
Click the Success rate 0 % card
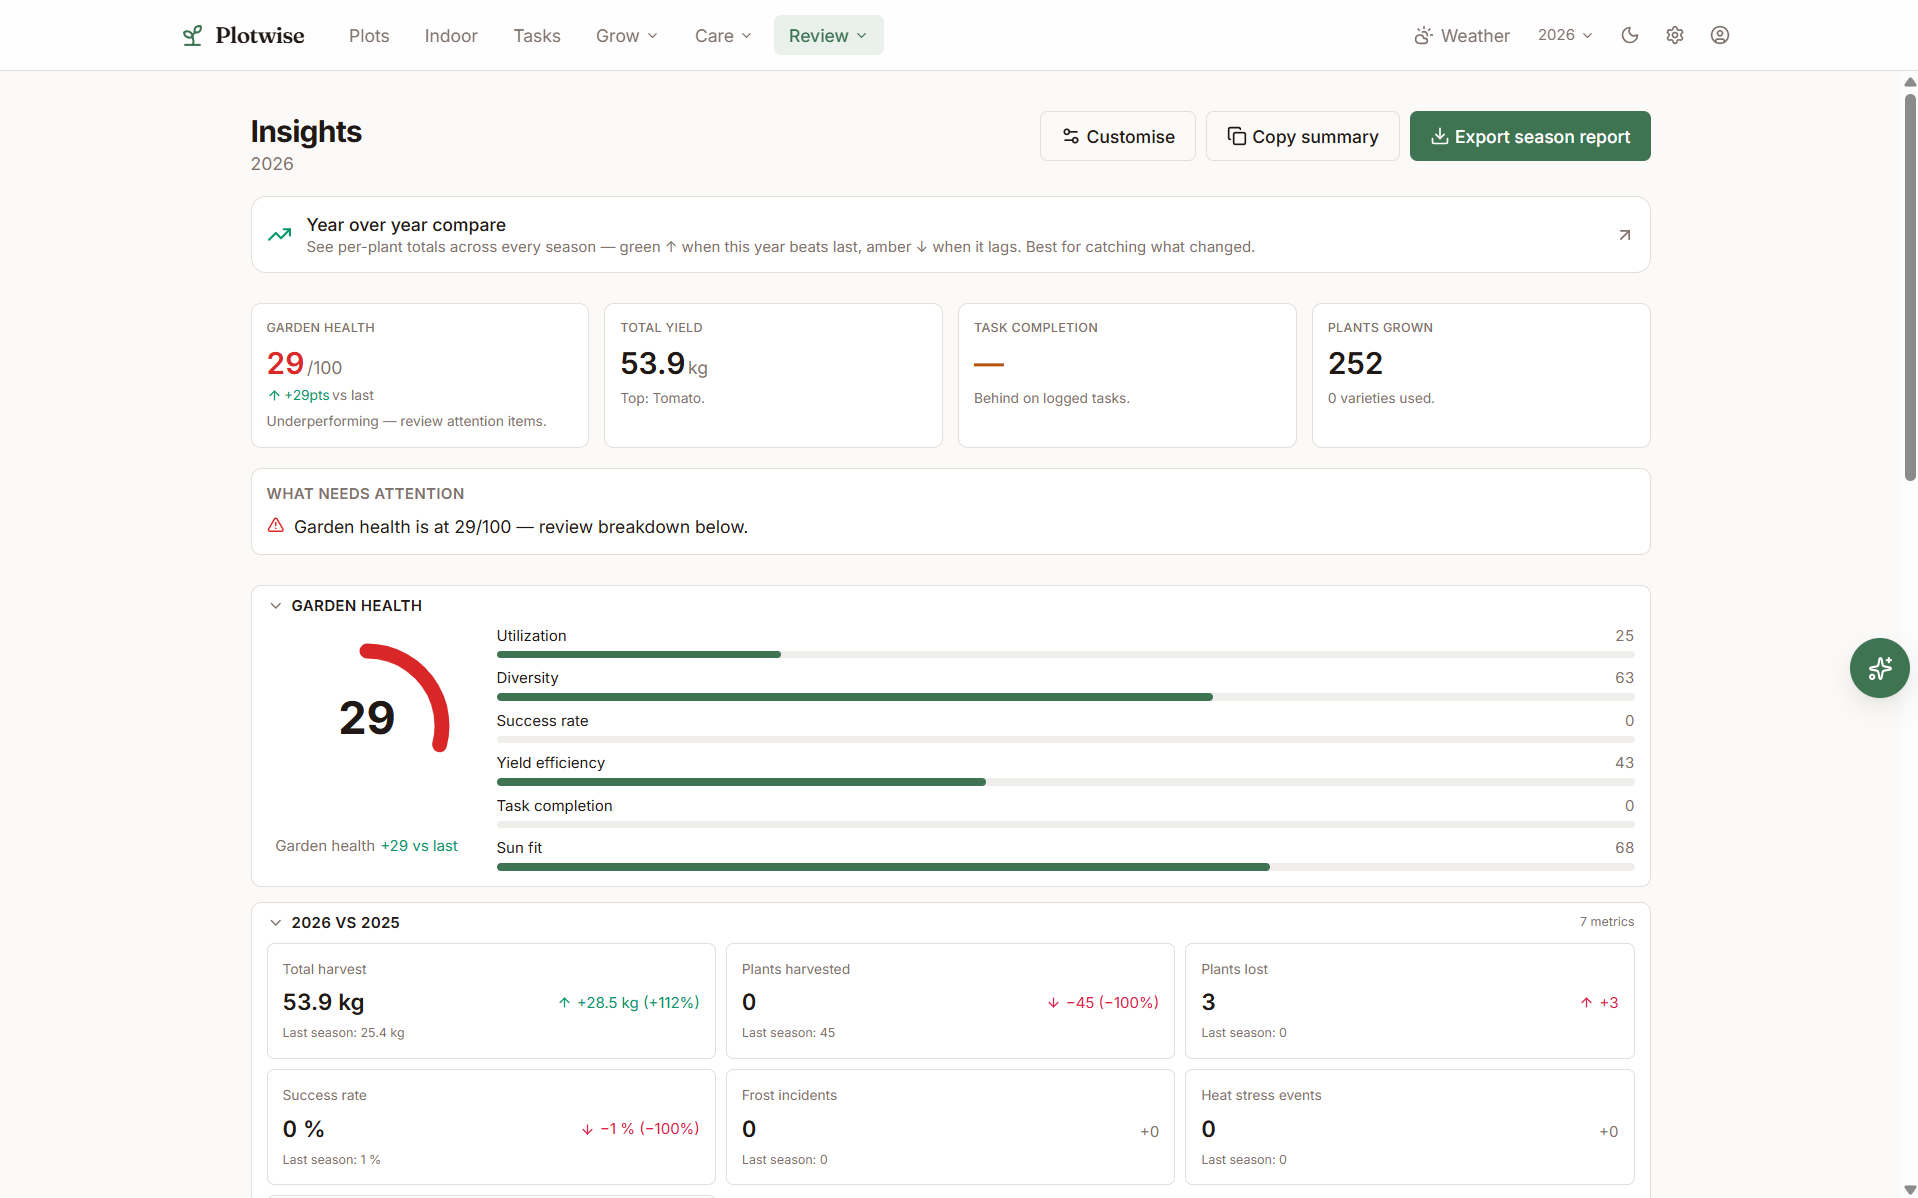(491, 1127)
